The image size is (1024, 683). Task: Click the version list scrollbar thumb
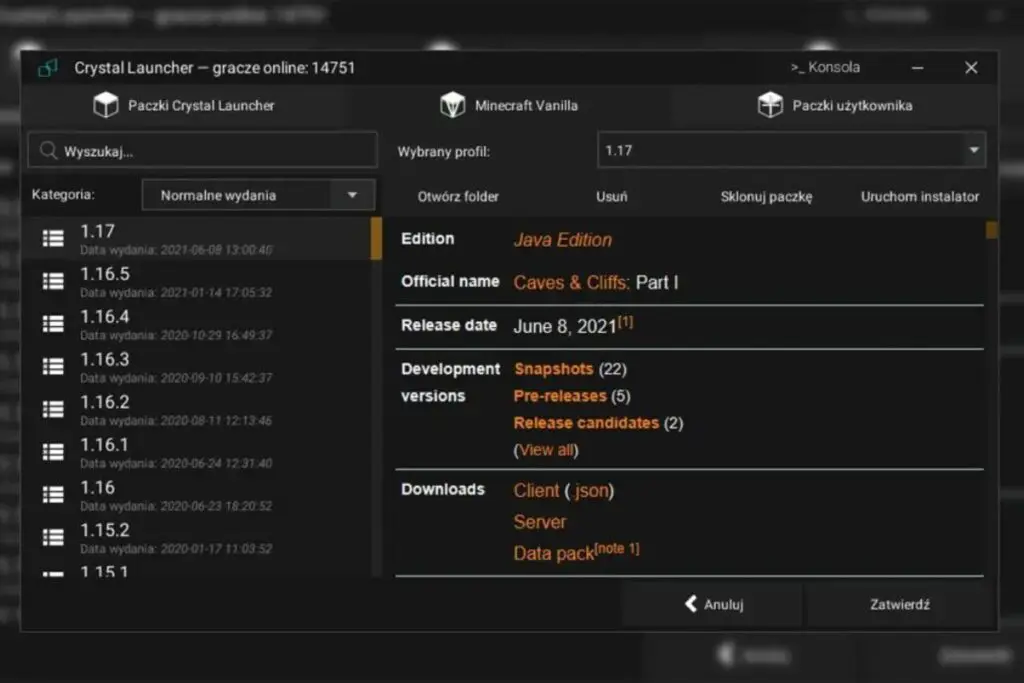(376, 238)
